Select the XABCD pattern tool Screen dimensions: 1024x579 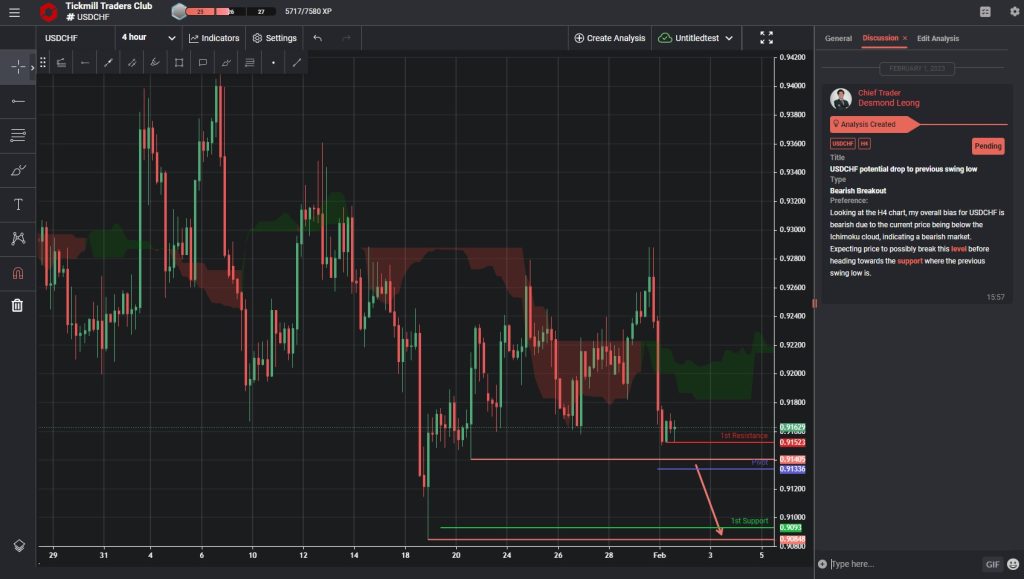pos(17,238)
